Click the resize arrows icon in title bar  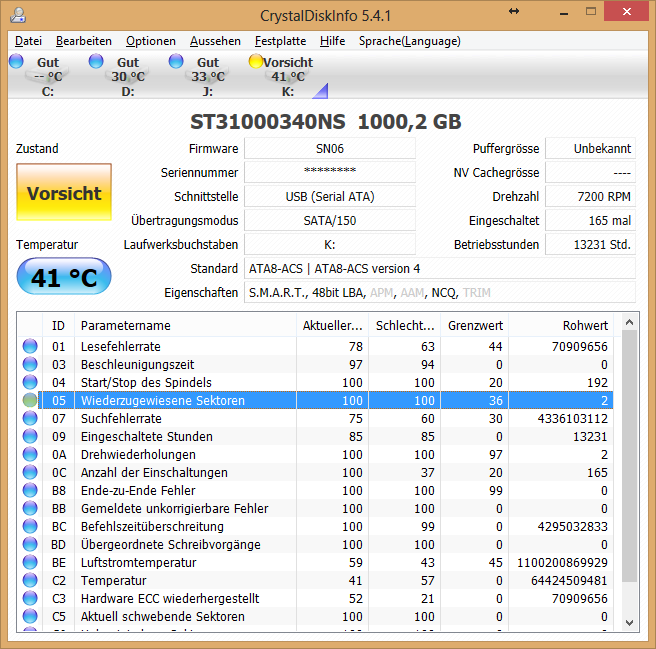click(x=514, y=11)
